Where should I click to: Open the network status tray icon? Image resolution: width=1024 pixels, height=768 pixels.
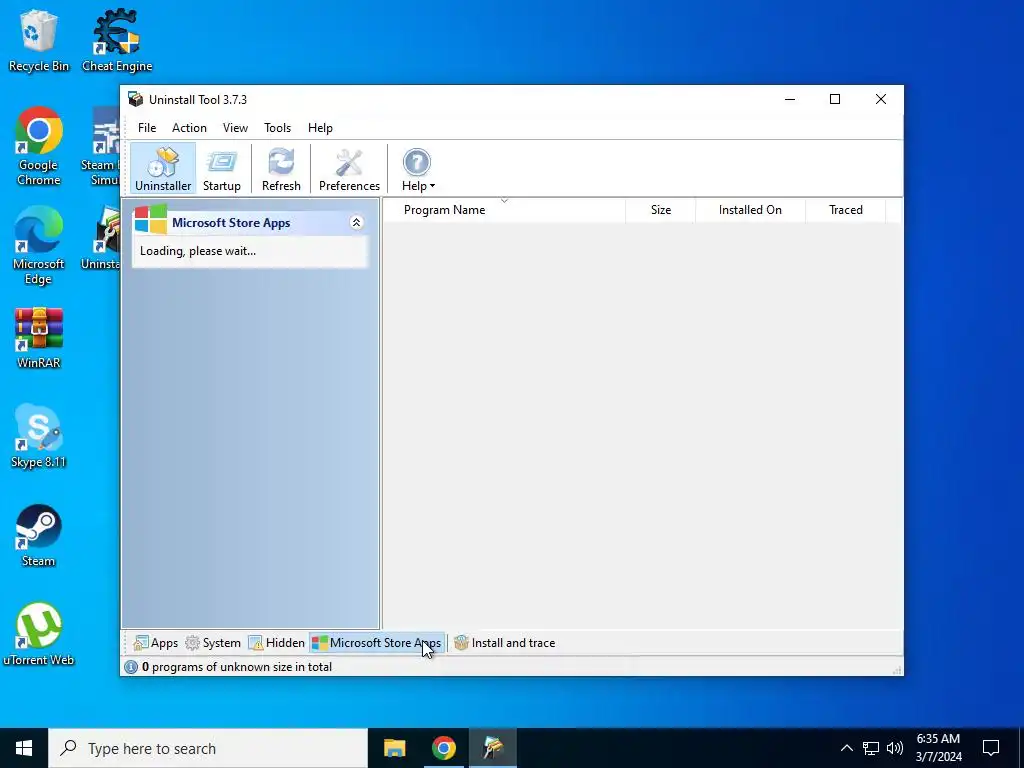(x=871, y=748)
